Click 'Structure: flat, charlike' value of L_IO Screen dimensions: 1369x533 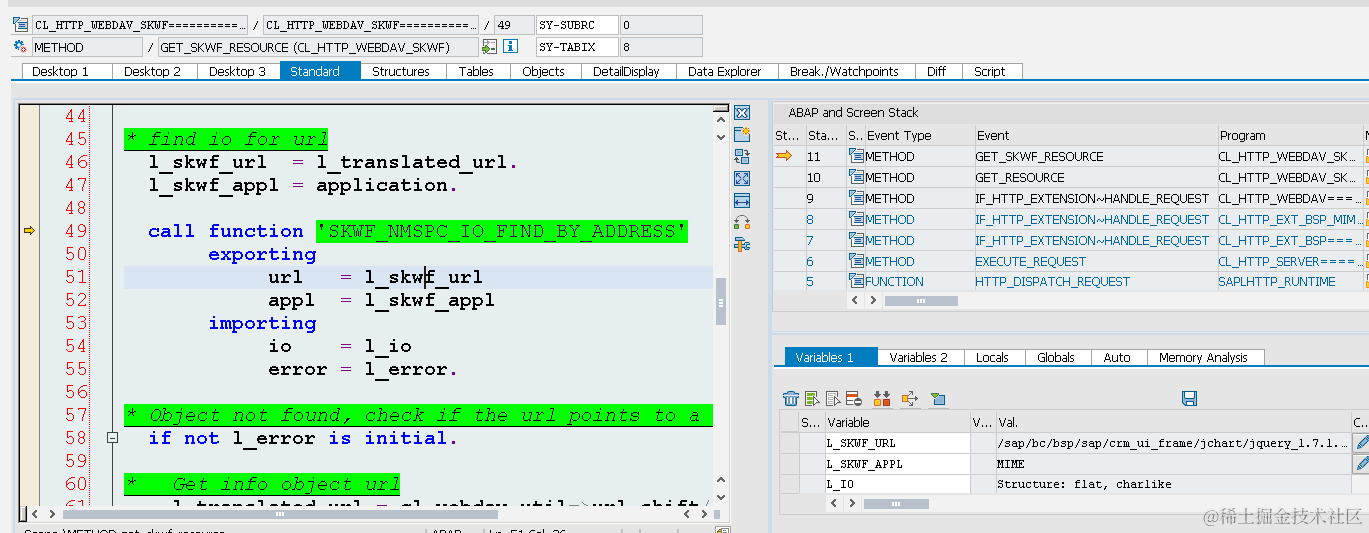point(1084,484)
